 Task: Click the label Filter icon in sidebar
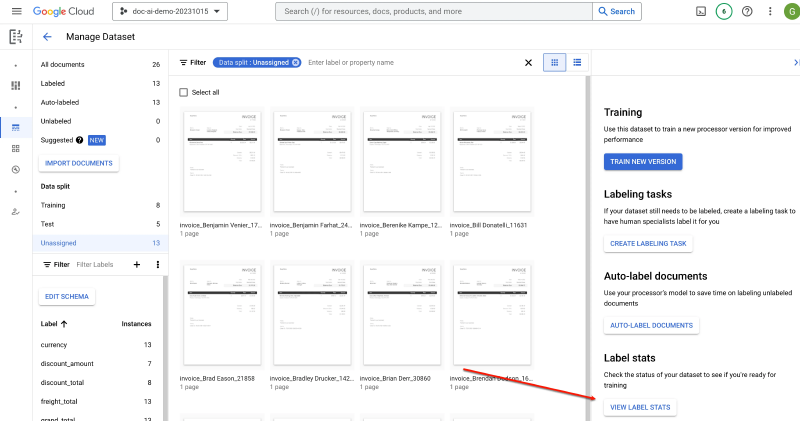[x=47, y=264]
